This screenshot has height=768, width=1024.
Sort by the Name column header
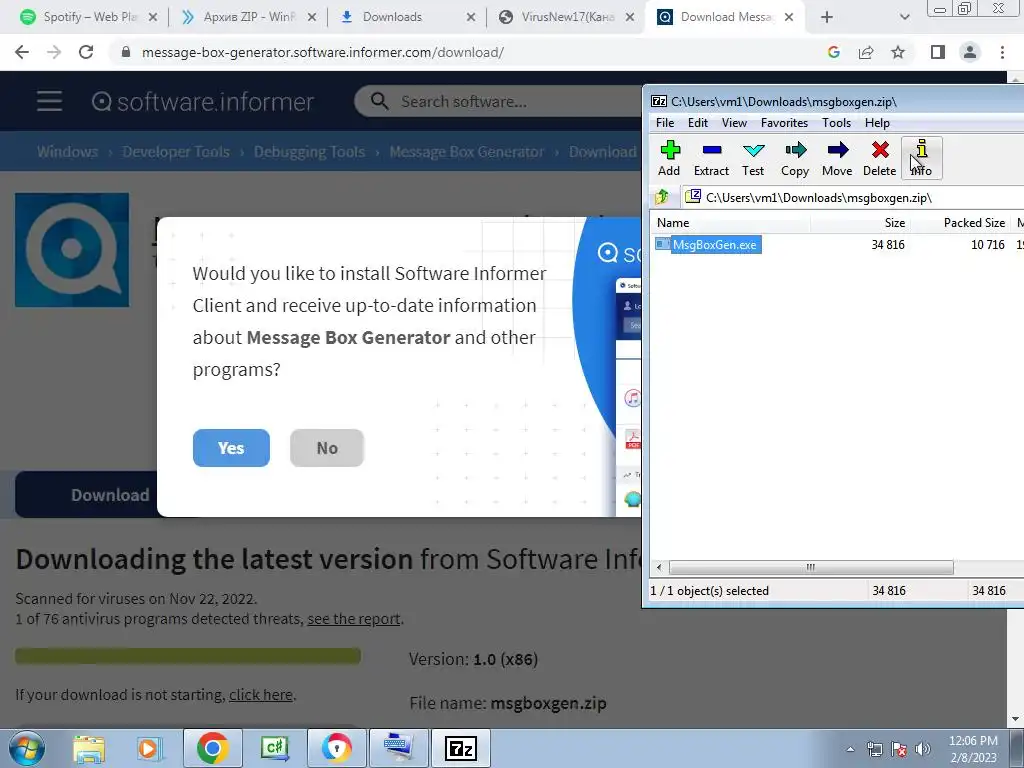(730, 223)
